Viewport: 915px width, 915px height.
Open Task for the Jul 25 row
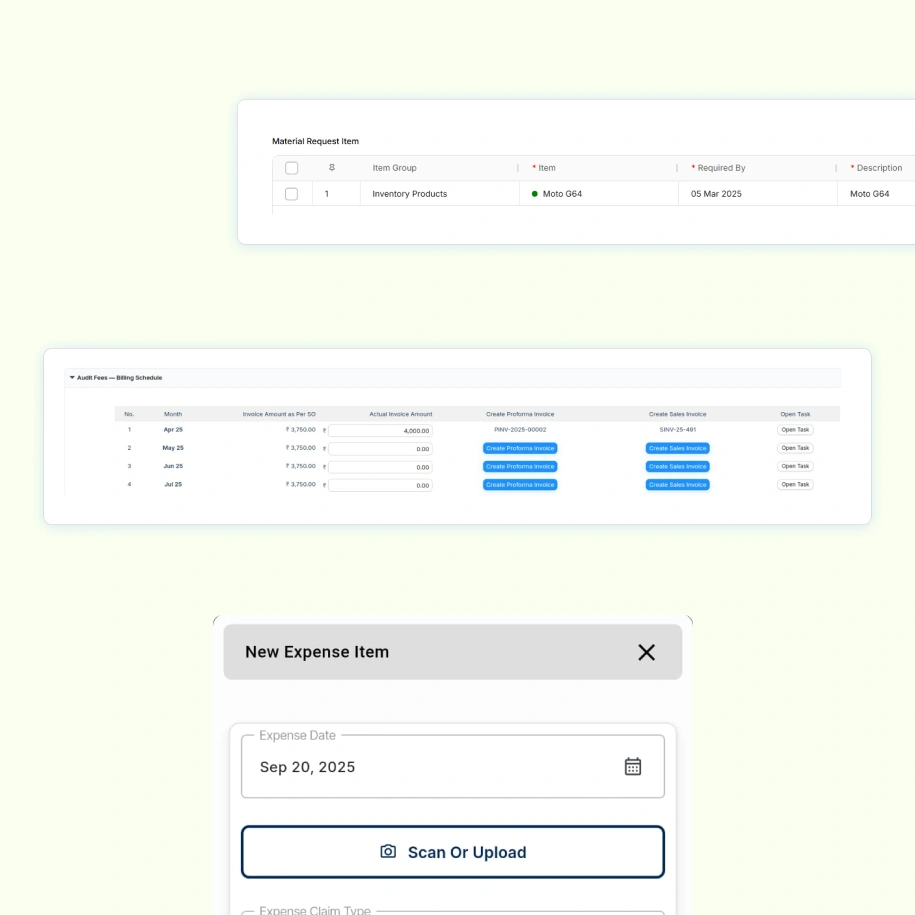click(x=795, y=485)
